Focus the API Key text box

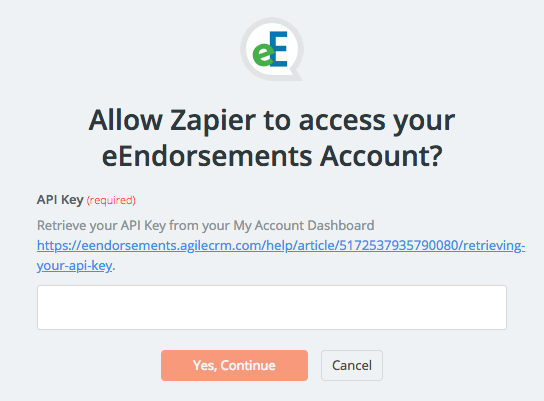pyautogui.click(x=272, y=307)
